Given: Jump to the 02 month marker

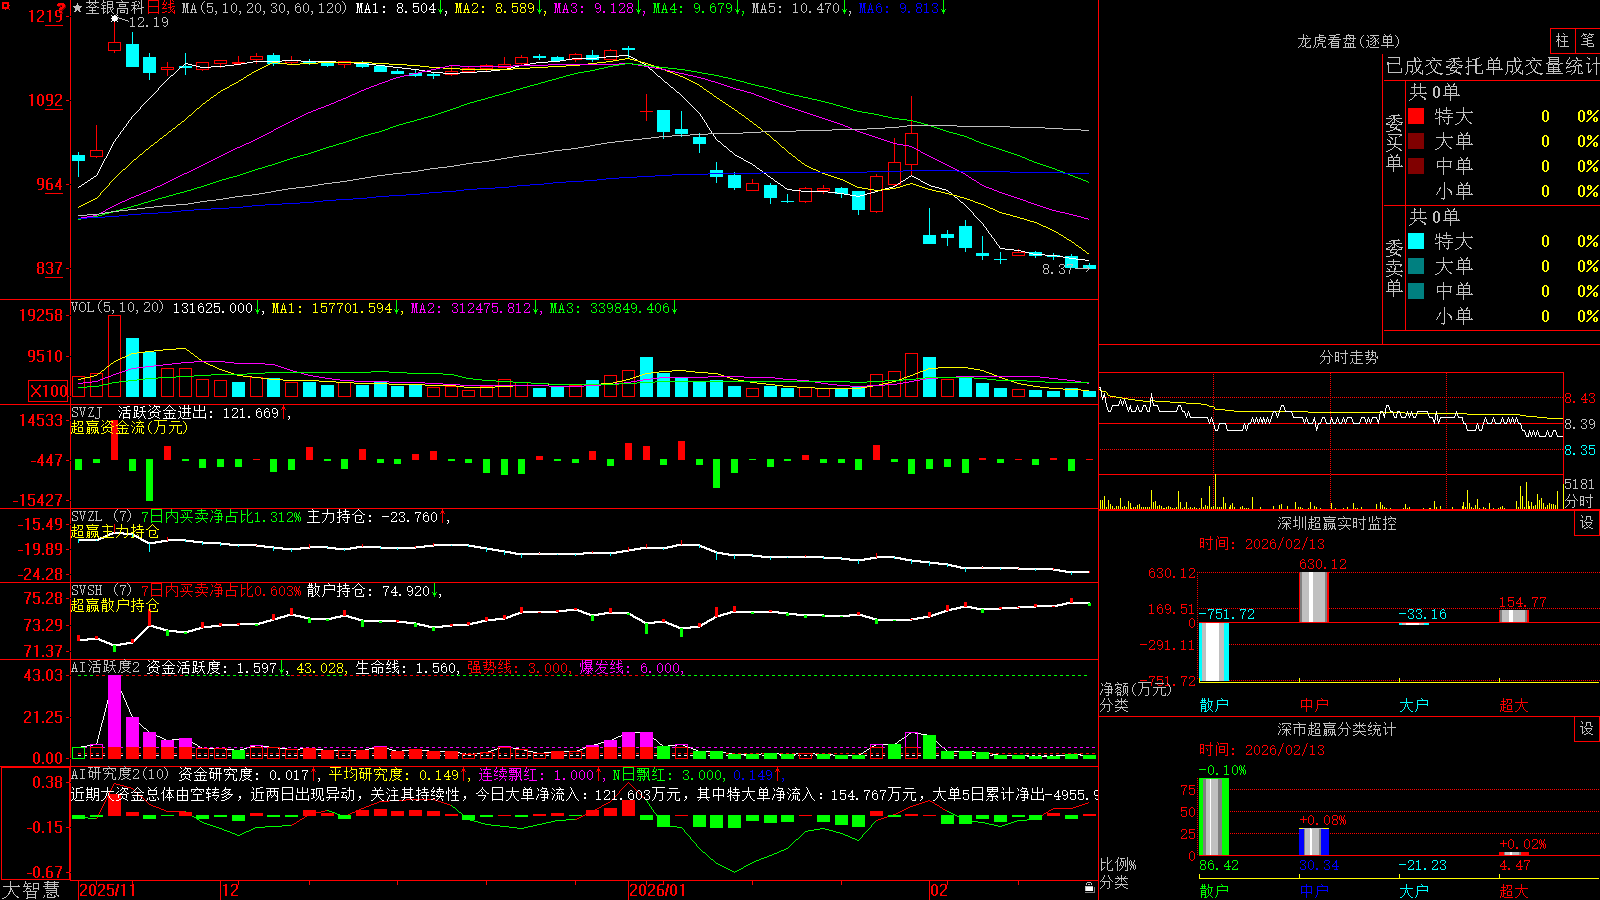Looking at the screenshot, I should pyautogui.click(x=939, y=890).
